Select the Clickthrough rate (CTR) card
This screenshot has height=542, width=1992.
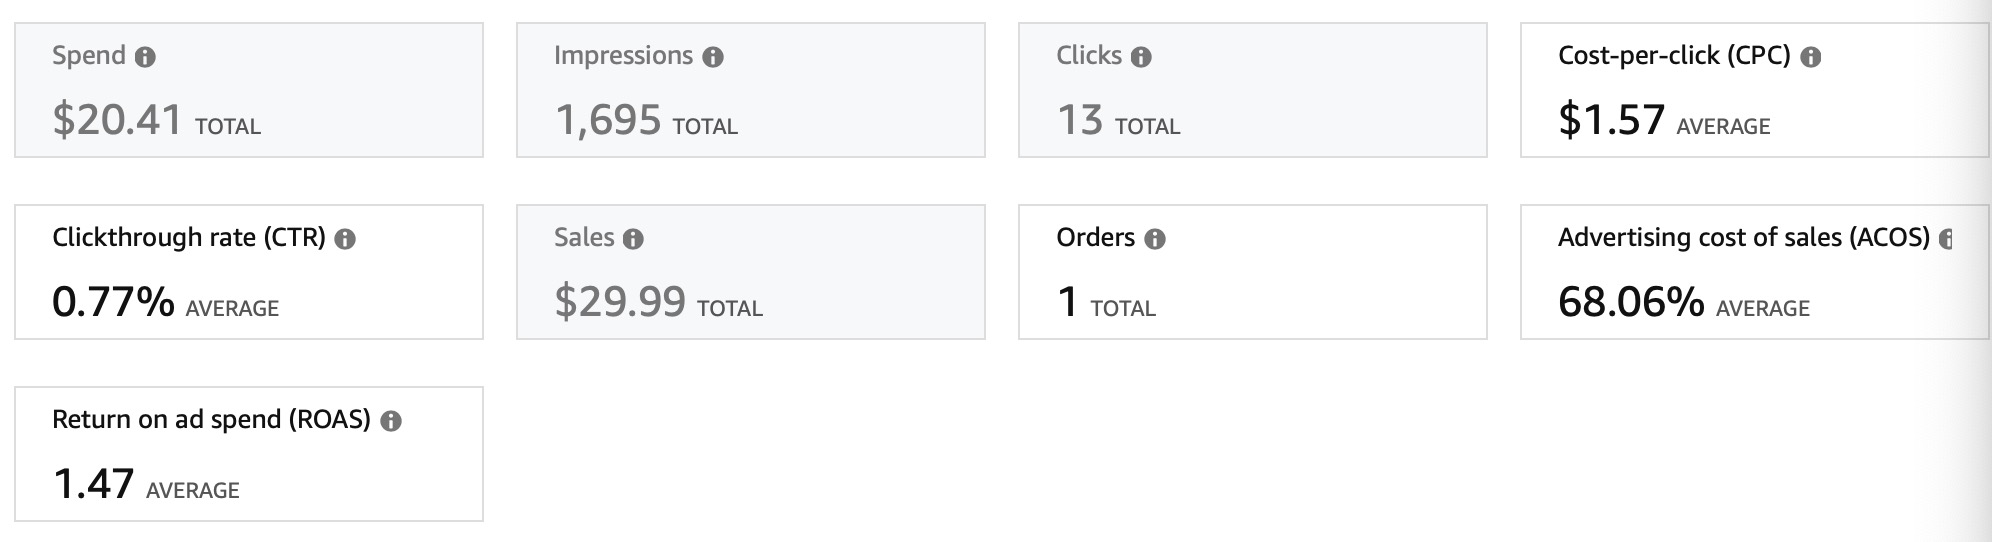tap(249, 272)
